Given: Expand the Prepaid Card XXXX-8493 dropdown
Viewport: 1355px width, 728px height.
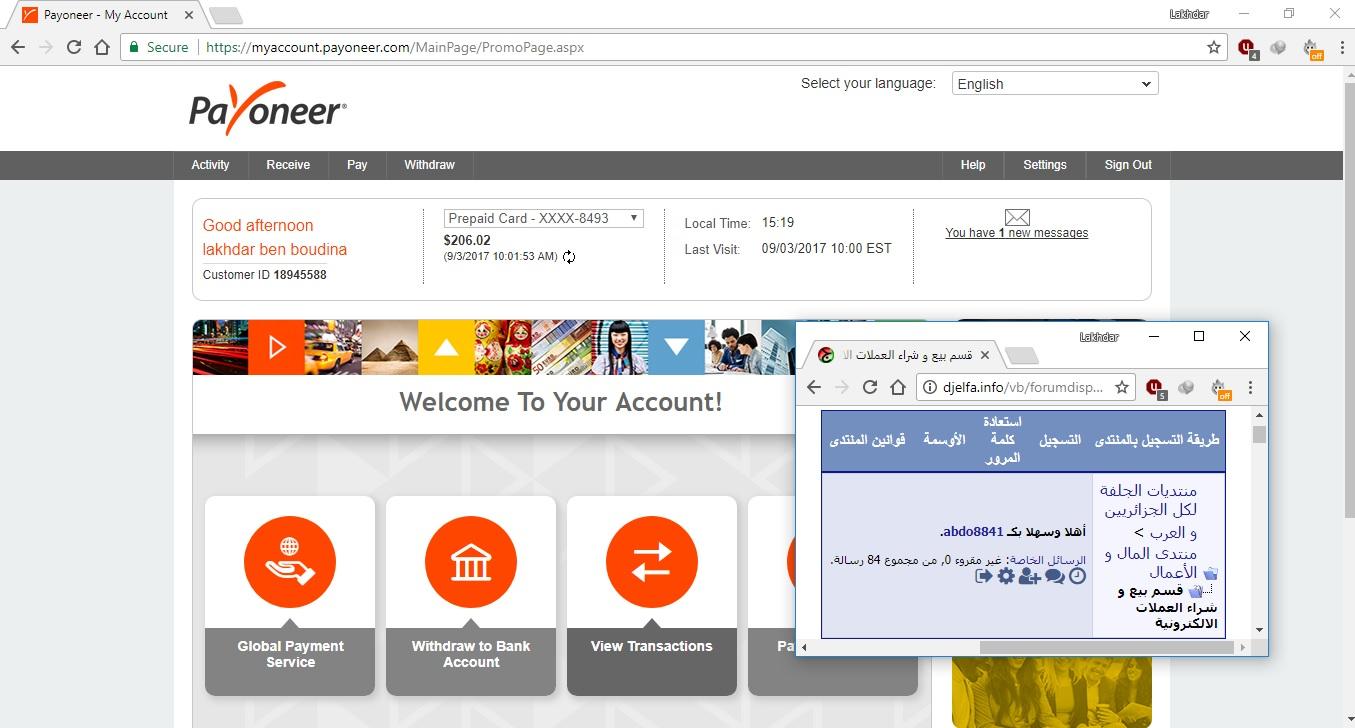Looking at the screenshot, I should [543, 218].
